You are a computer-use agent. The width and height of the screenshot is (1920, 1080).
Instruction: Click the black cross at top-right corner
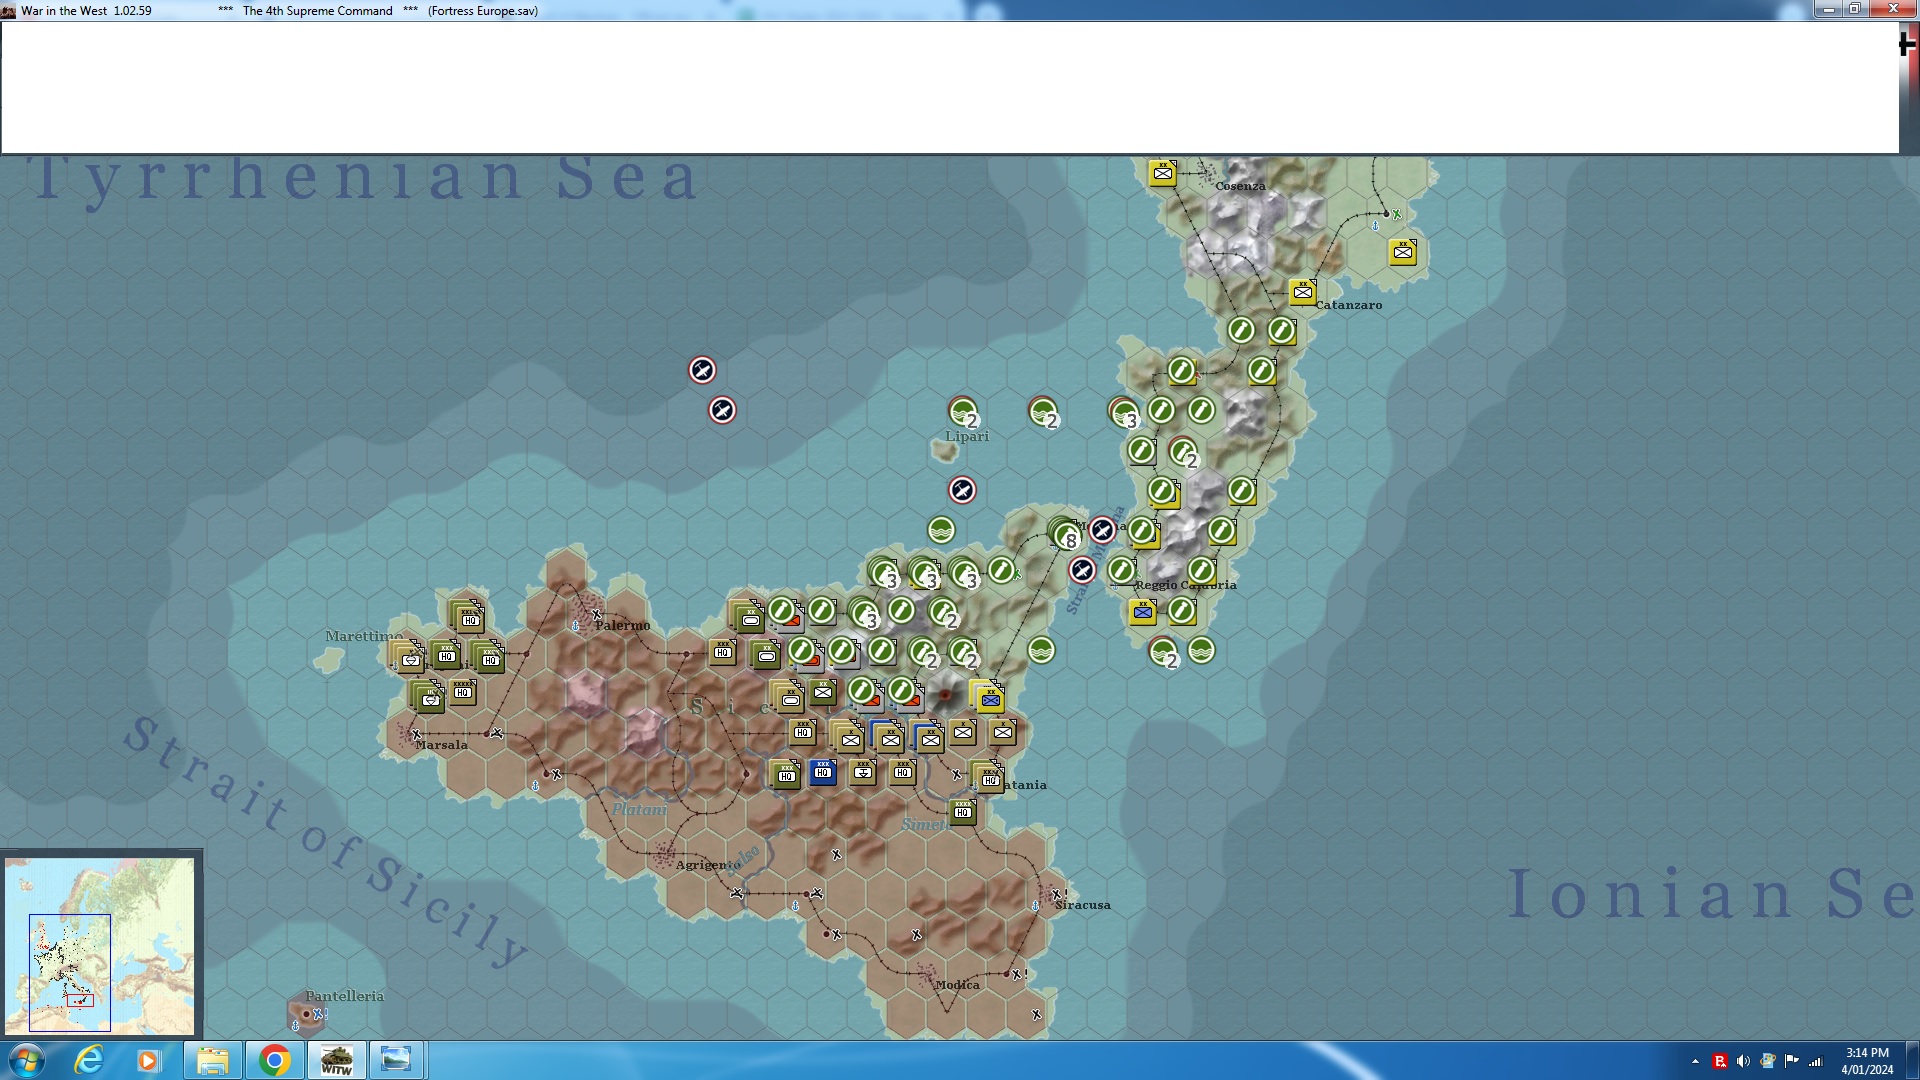click(1907, 44)
